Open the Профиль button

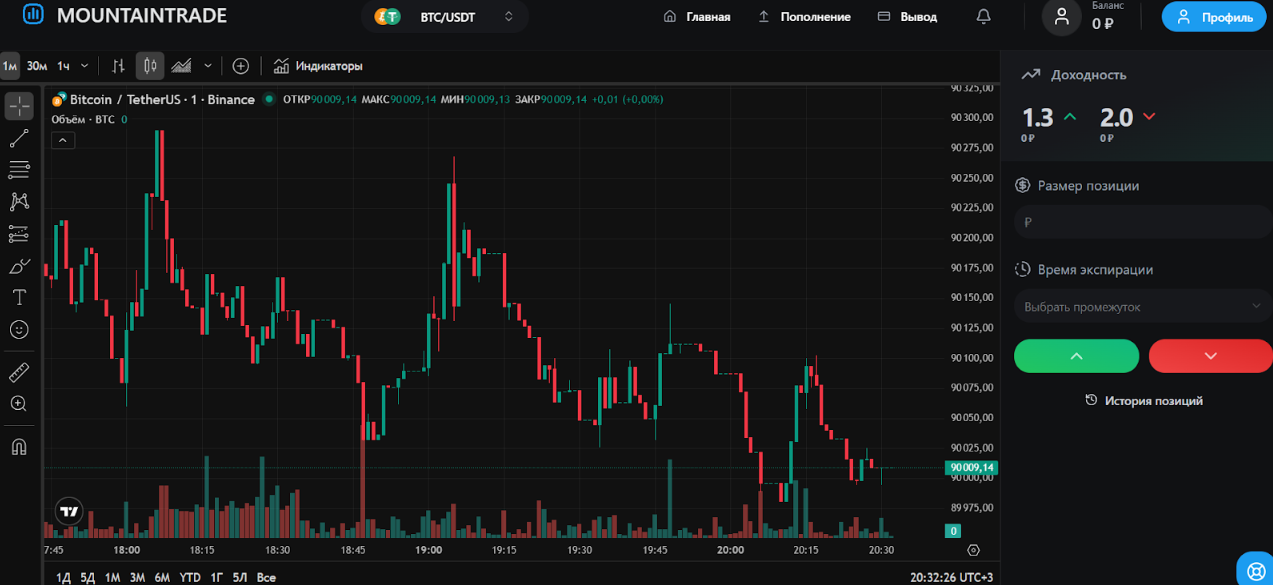pyautogui.click(x=1214, y=17)
